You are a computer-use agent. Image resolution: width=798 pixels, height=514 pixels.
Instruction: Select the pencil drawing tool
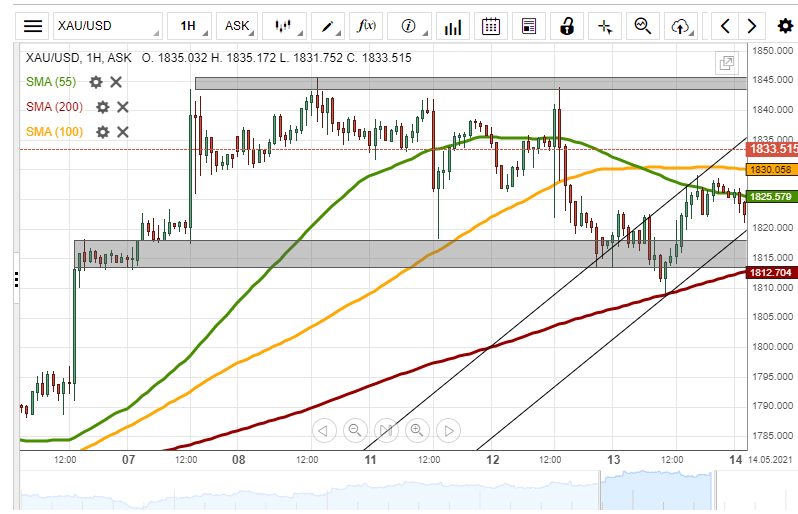pyautogui.click(x=326, y=26)
